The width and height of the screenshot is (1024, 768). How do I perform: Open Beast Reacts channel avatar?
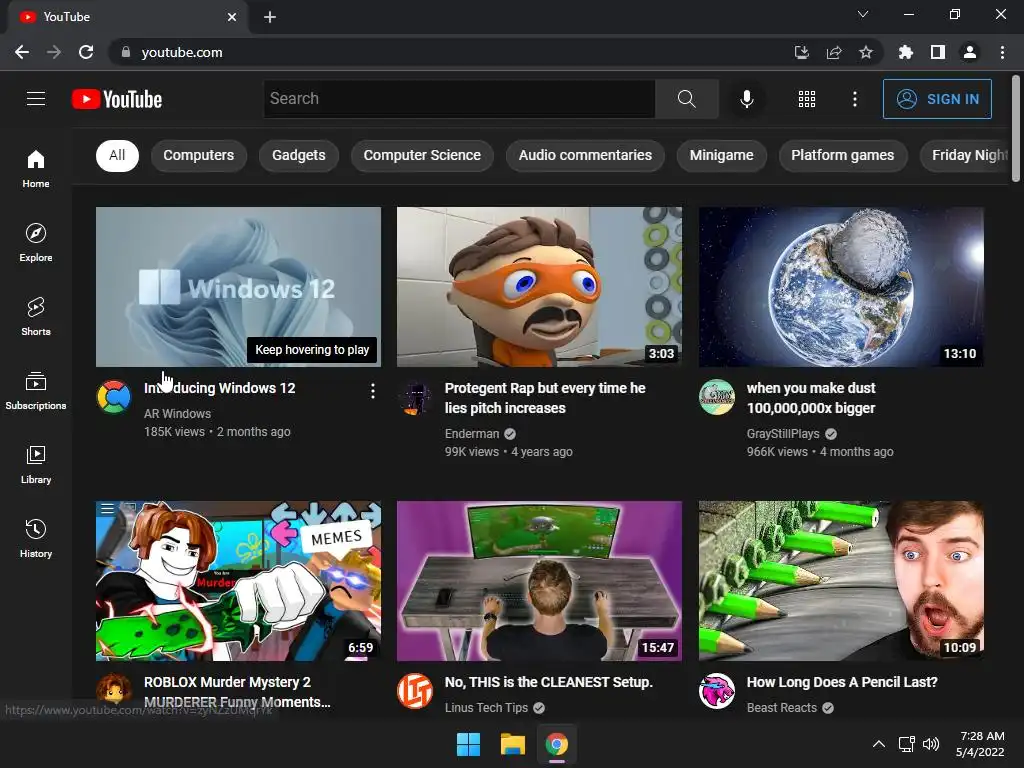717,691
